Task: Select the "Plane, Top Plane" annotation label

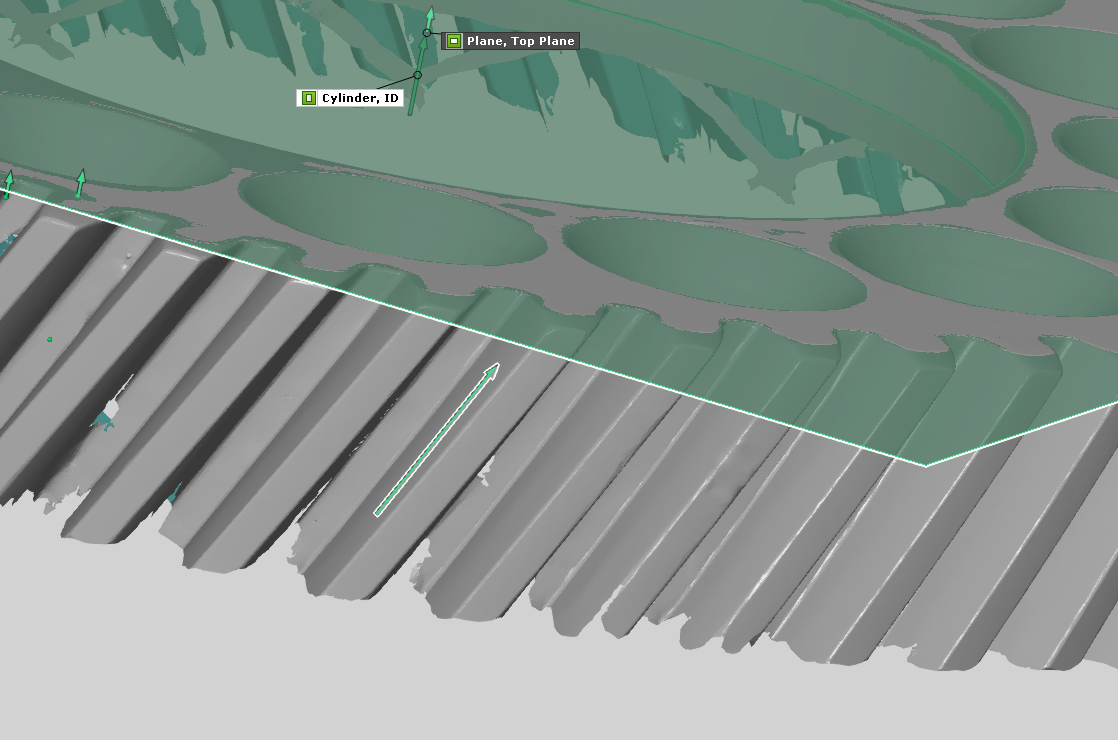Action: point(511,41)
